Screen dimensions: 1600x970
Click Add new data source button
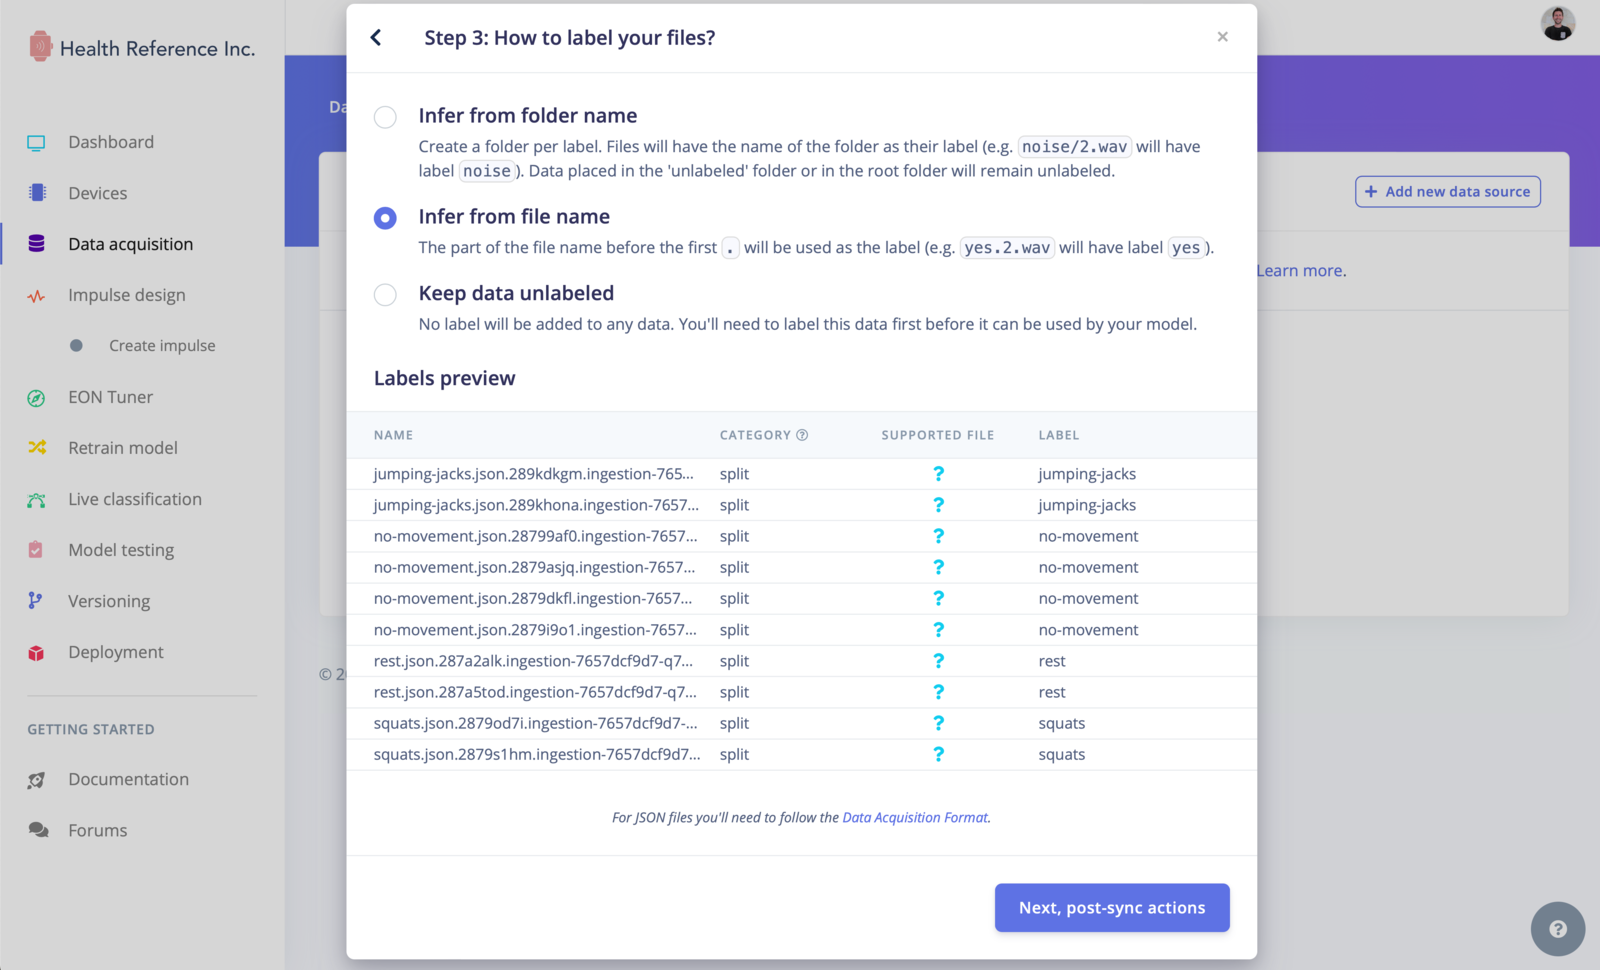click(1448, 192)
